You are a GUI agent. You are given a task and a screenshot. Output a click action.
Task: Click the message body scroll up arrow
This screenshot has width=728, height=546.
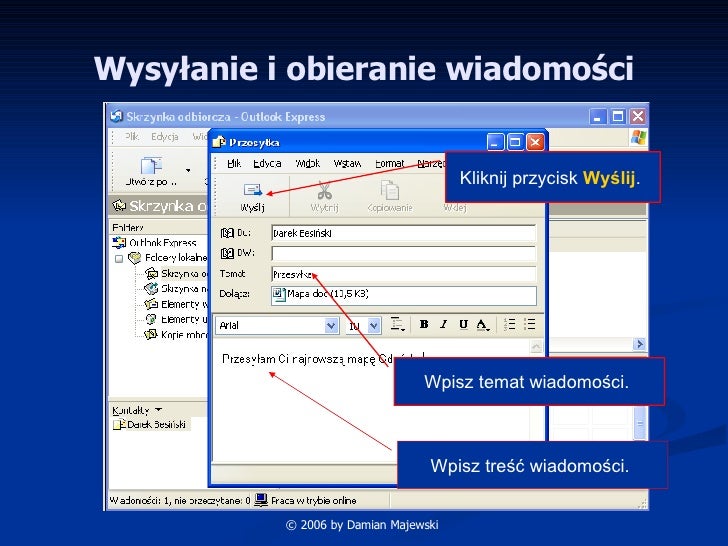tap(536, 346)
